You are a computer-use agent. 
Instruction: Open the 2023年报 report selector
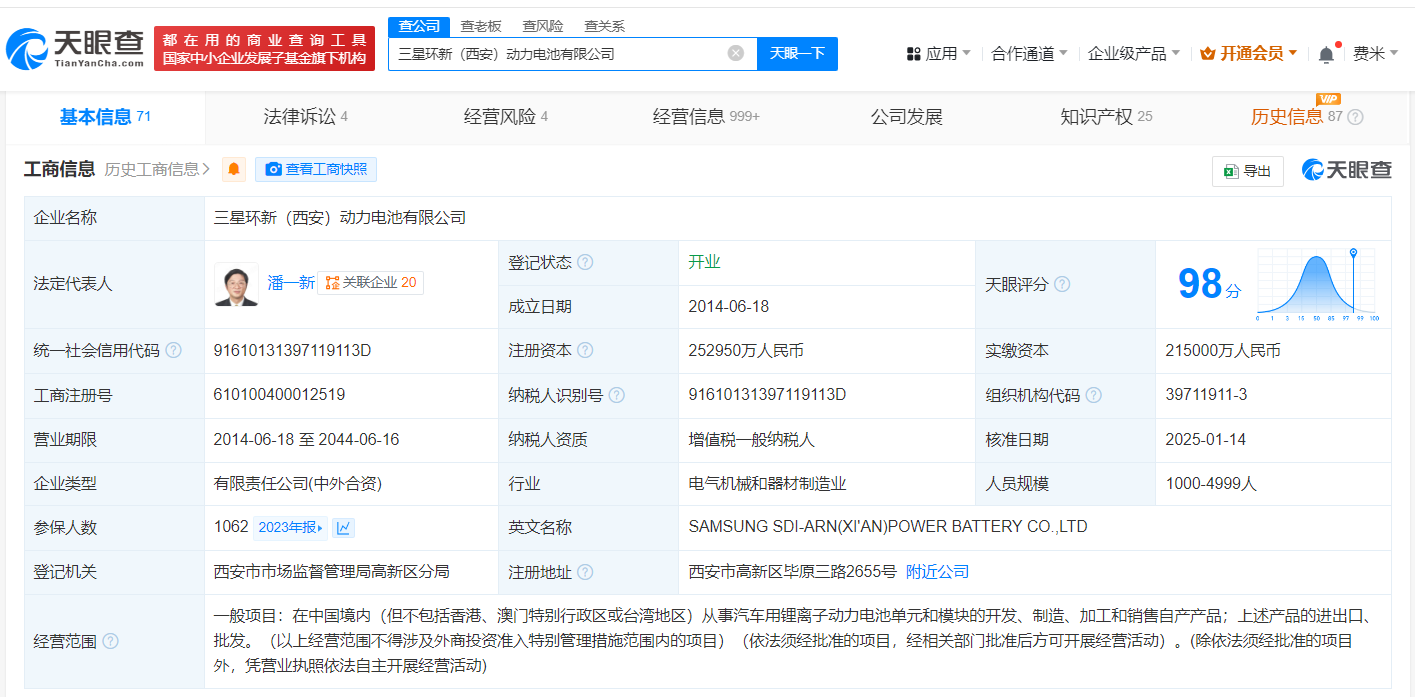pyautogui.click(x=290, y=528)
